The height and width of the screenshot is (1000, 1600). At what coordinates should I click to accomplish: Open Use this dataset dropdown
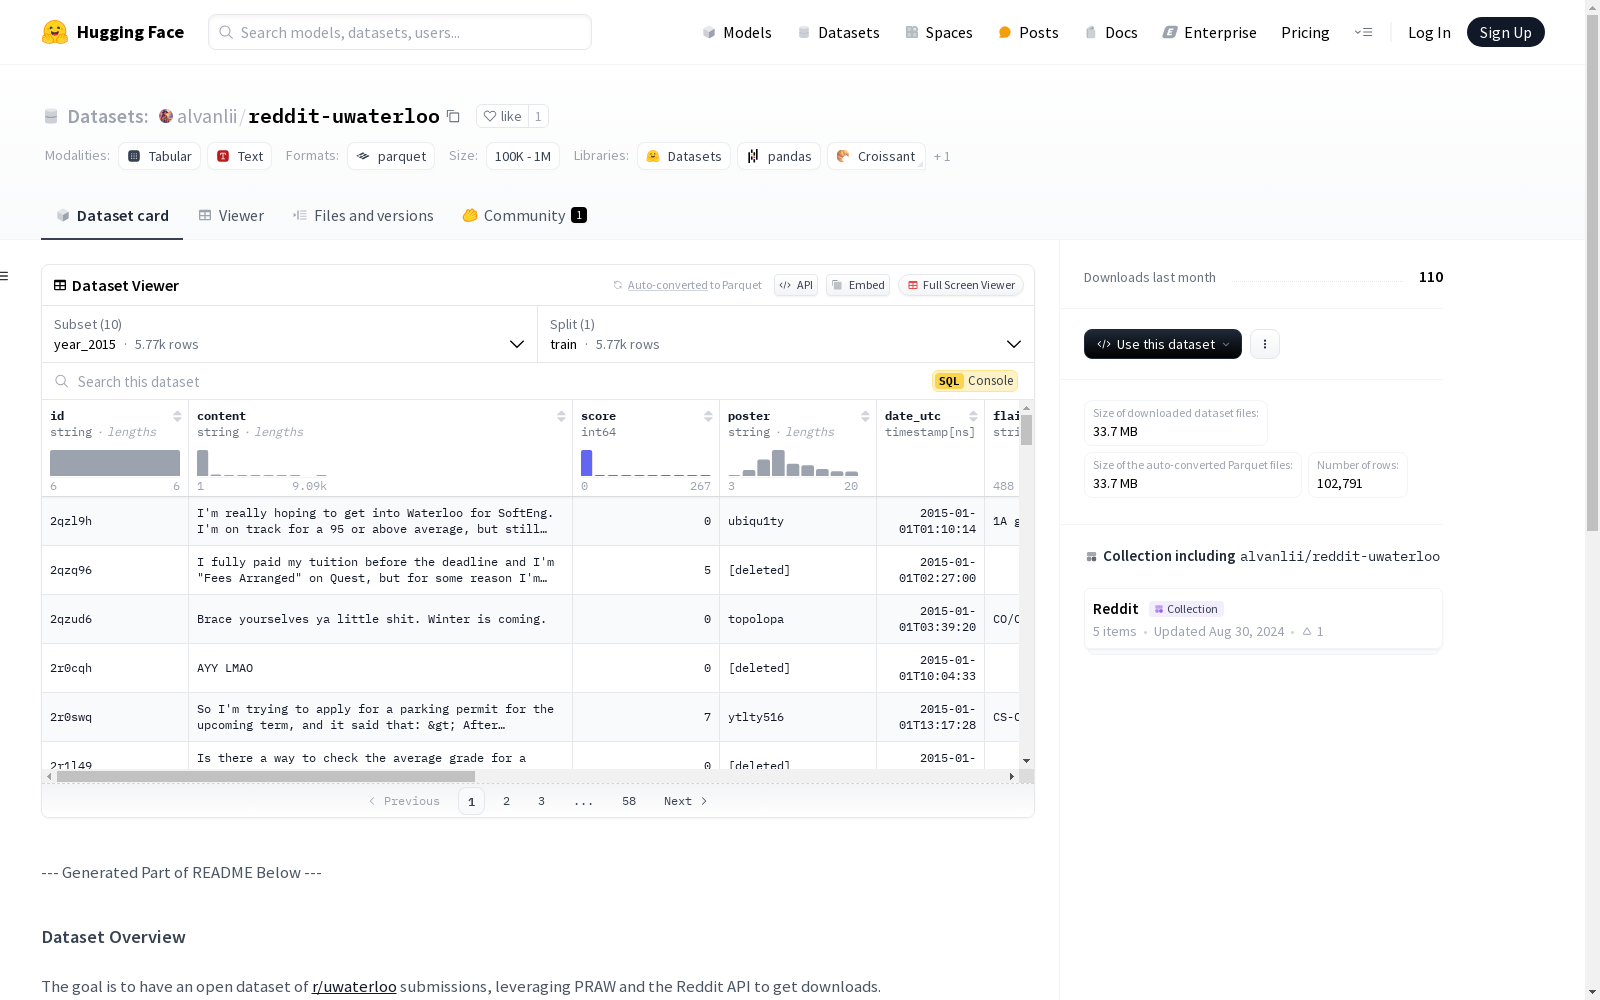tap(1163, 344)
